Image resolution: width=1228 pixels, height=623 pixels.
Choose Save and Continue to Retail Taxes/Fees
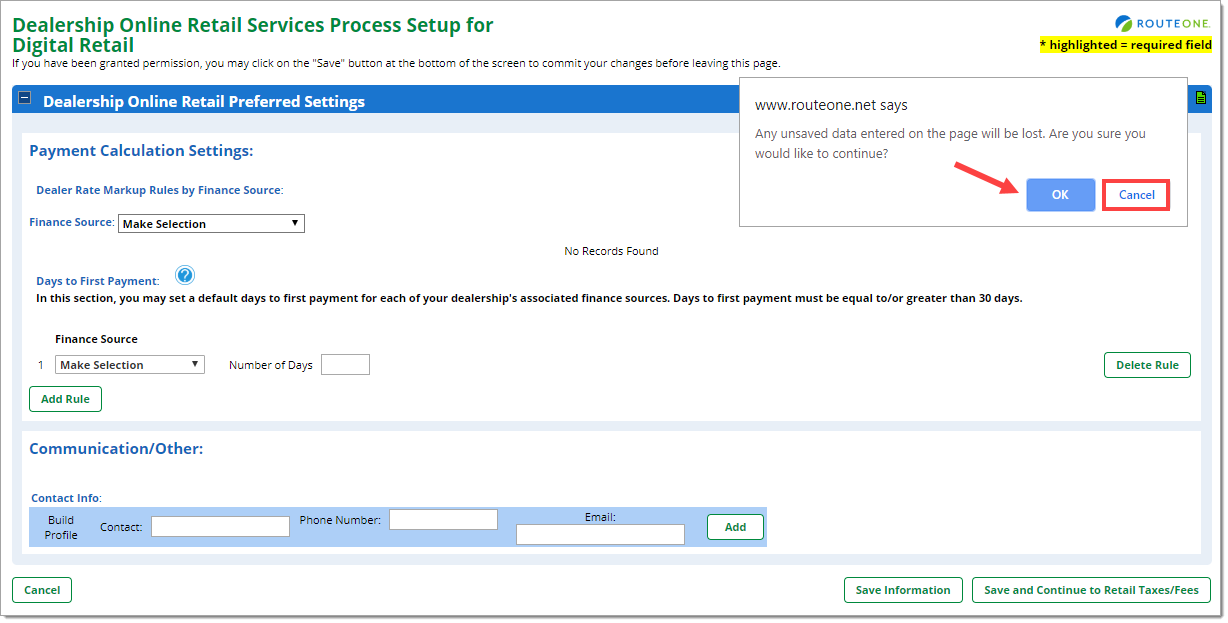pos(1091,590)
